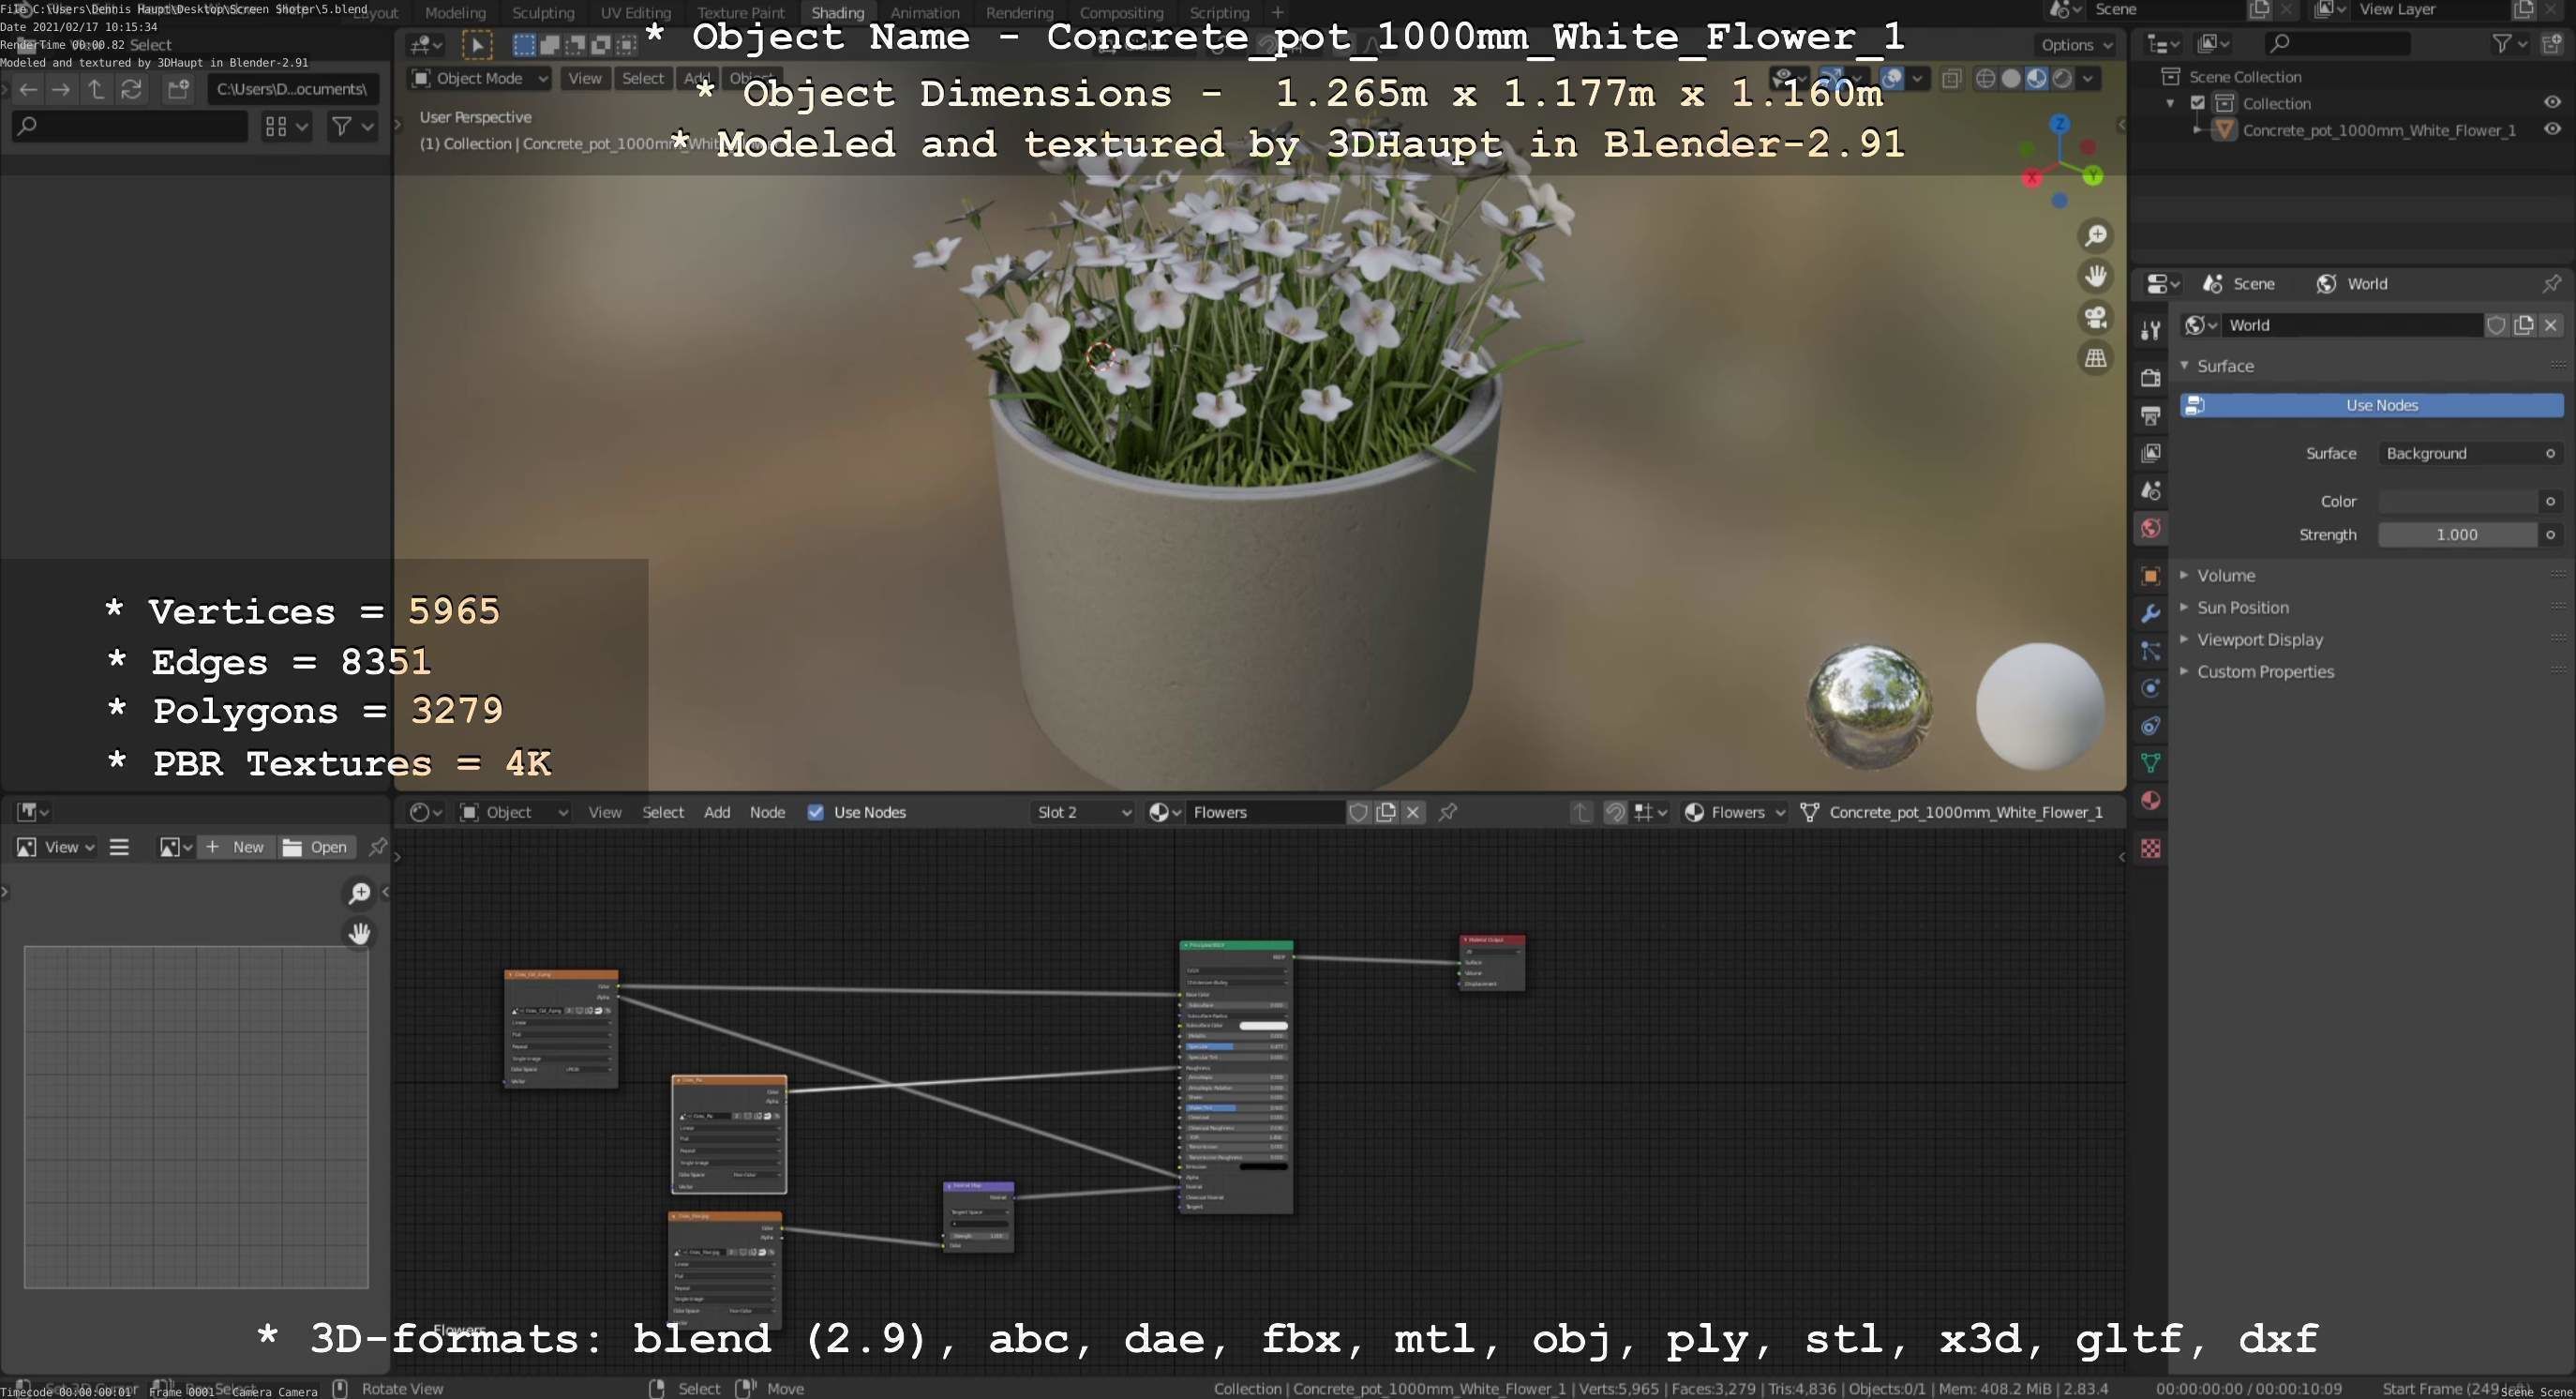Switch to the Animation workspace tab
Screen dimensions: 2576x1399
tap(925, 13)
